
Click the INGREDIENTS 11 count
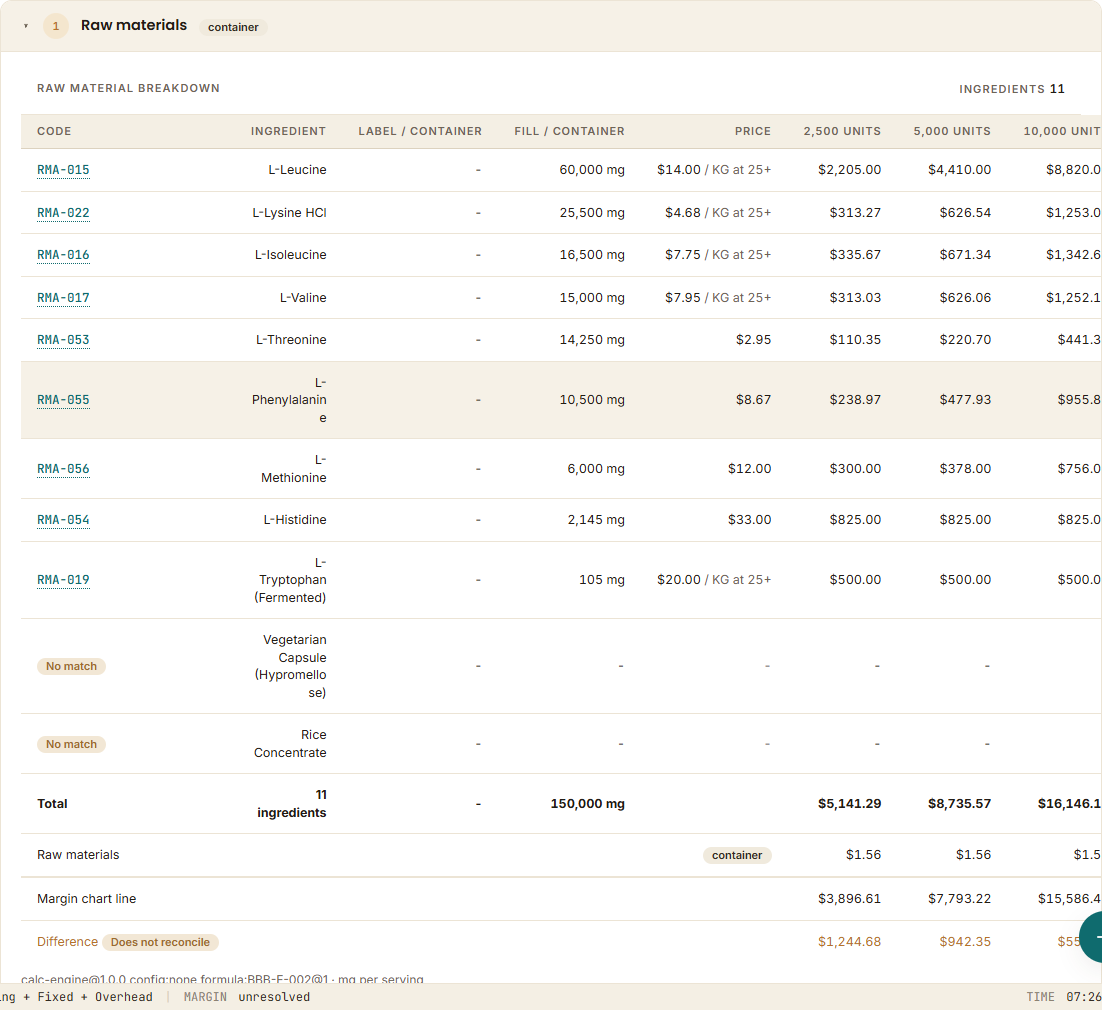click(1012, 89)
